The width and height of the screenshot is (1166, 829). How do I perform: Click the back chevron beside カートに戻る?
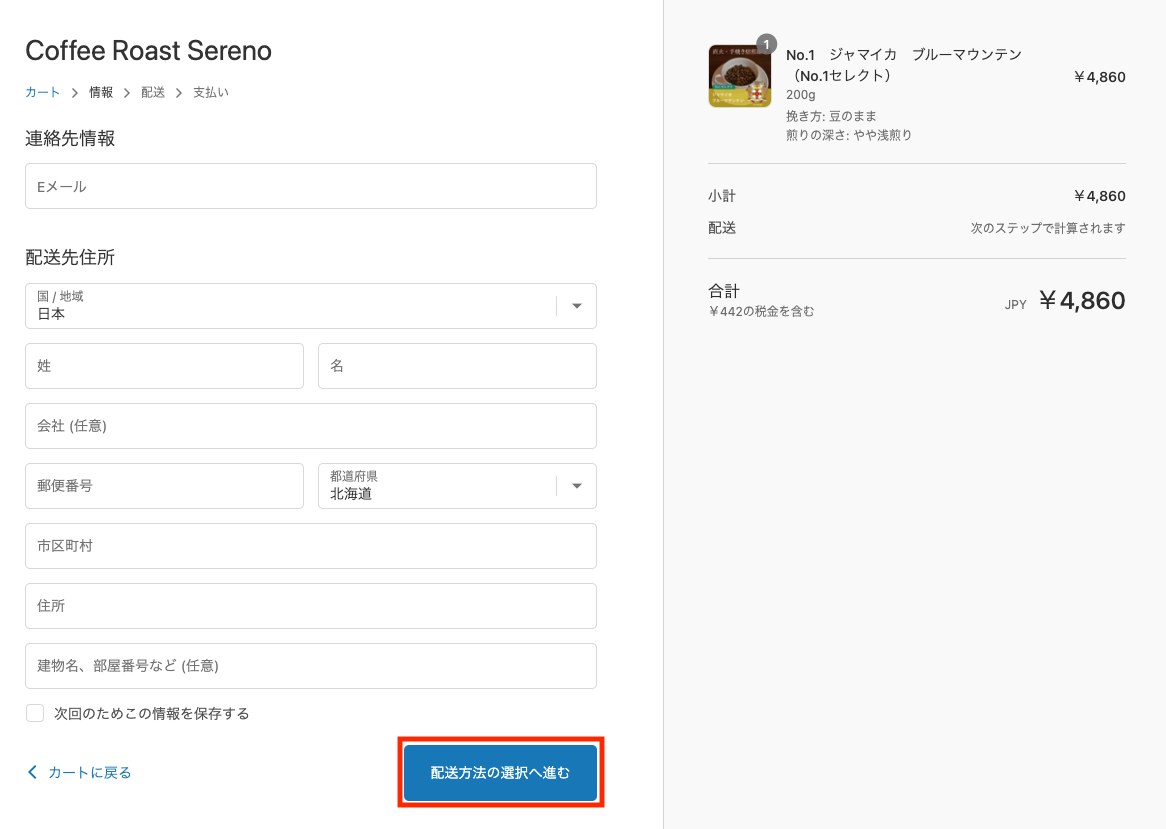[x=32, y=772]
